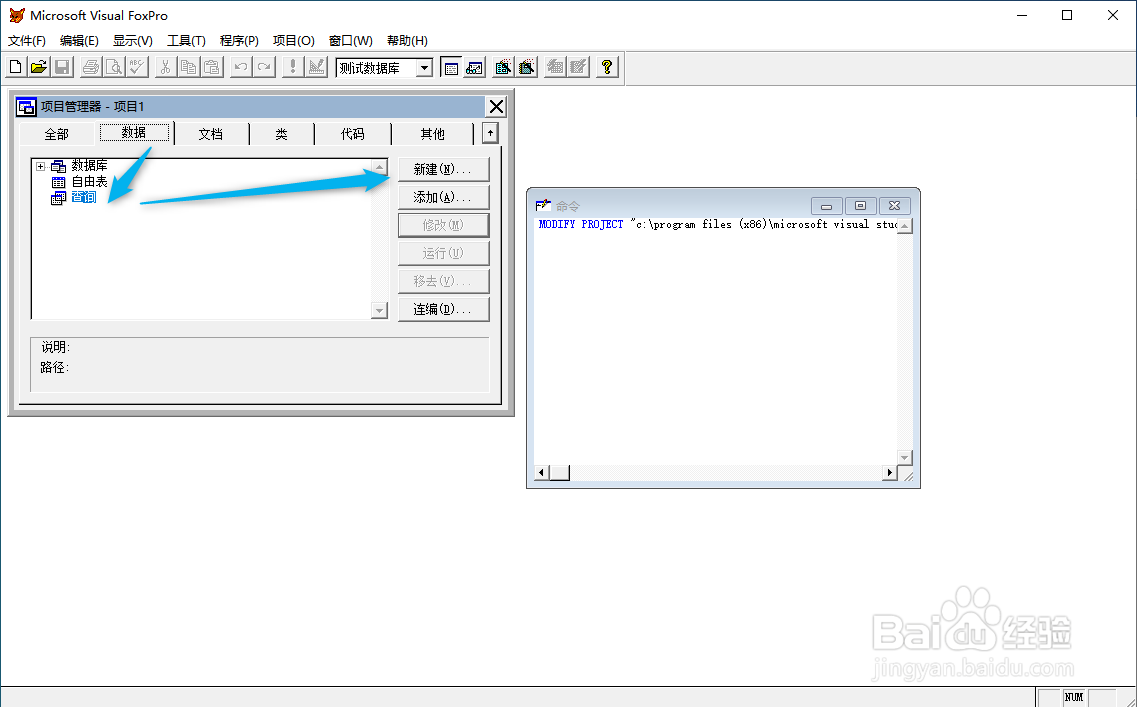Click the 新建(N)... button

coord(443,170)
